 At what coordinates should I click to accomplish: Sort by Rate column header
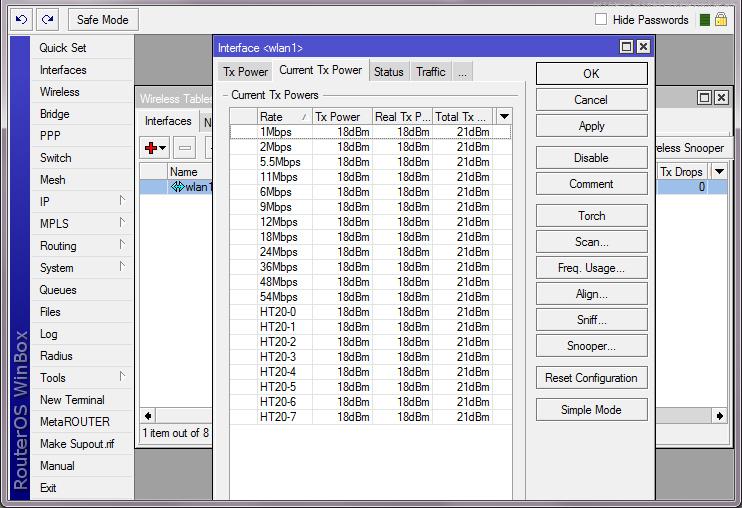click(x=284, y=116)
